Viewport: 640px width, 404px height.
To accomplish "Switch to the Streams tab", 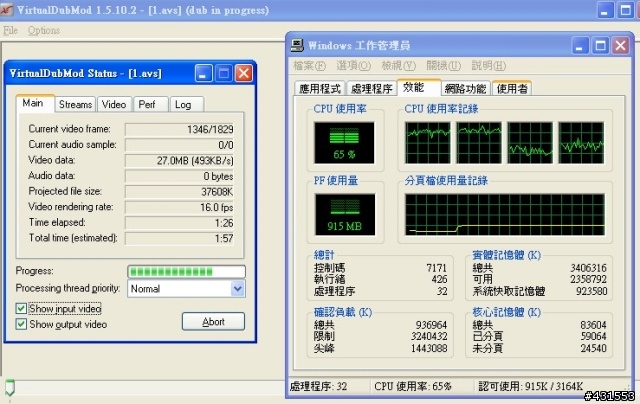I will point(76,104).
